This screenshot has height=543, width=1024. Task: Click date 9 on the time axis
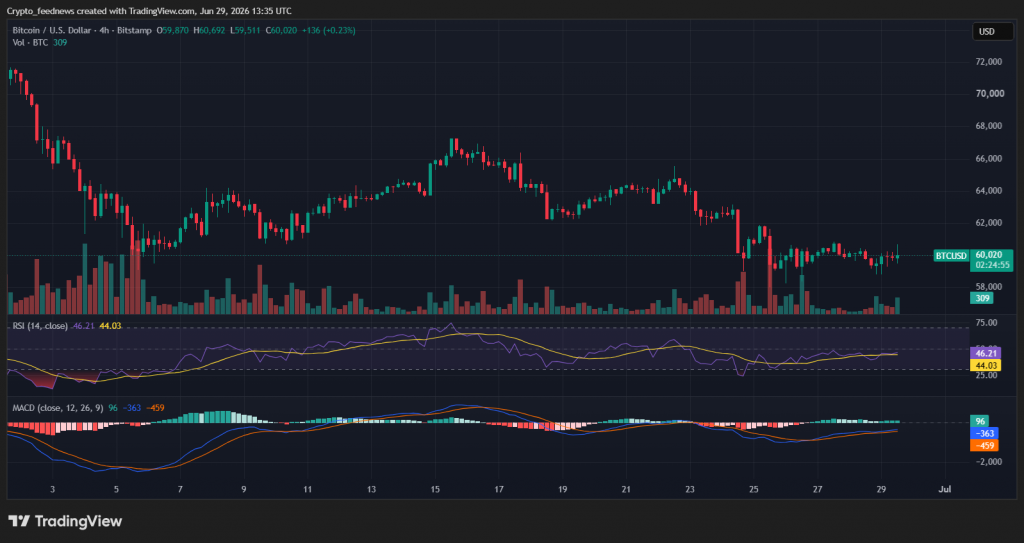click(244, 489)
